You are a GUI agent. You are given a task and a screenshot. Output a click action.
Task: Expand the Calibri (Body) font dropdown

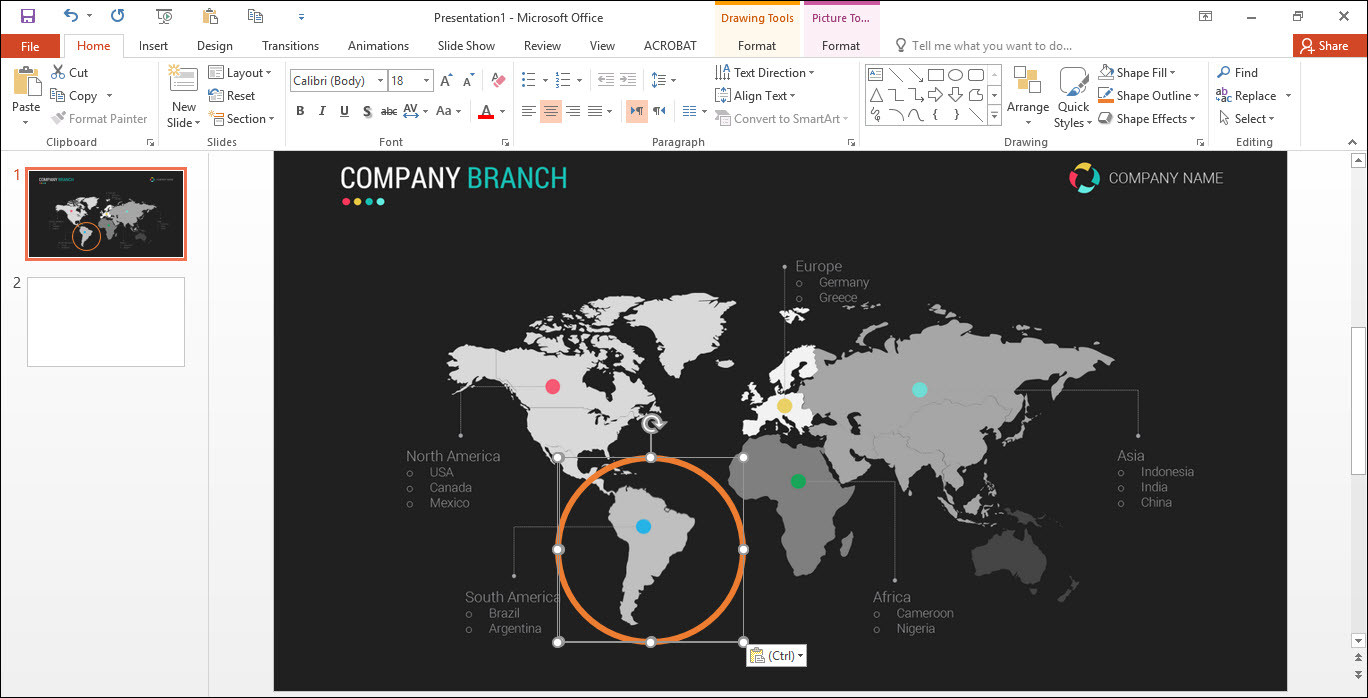pyautogui.click(x=380, y=81)
